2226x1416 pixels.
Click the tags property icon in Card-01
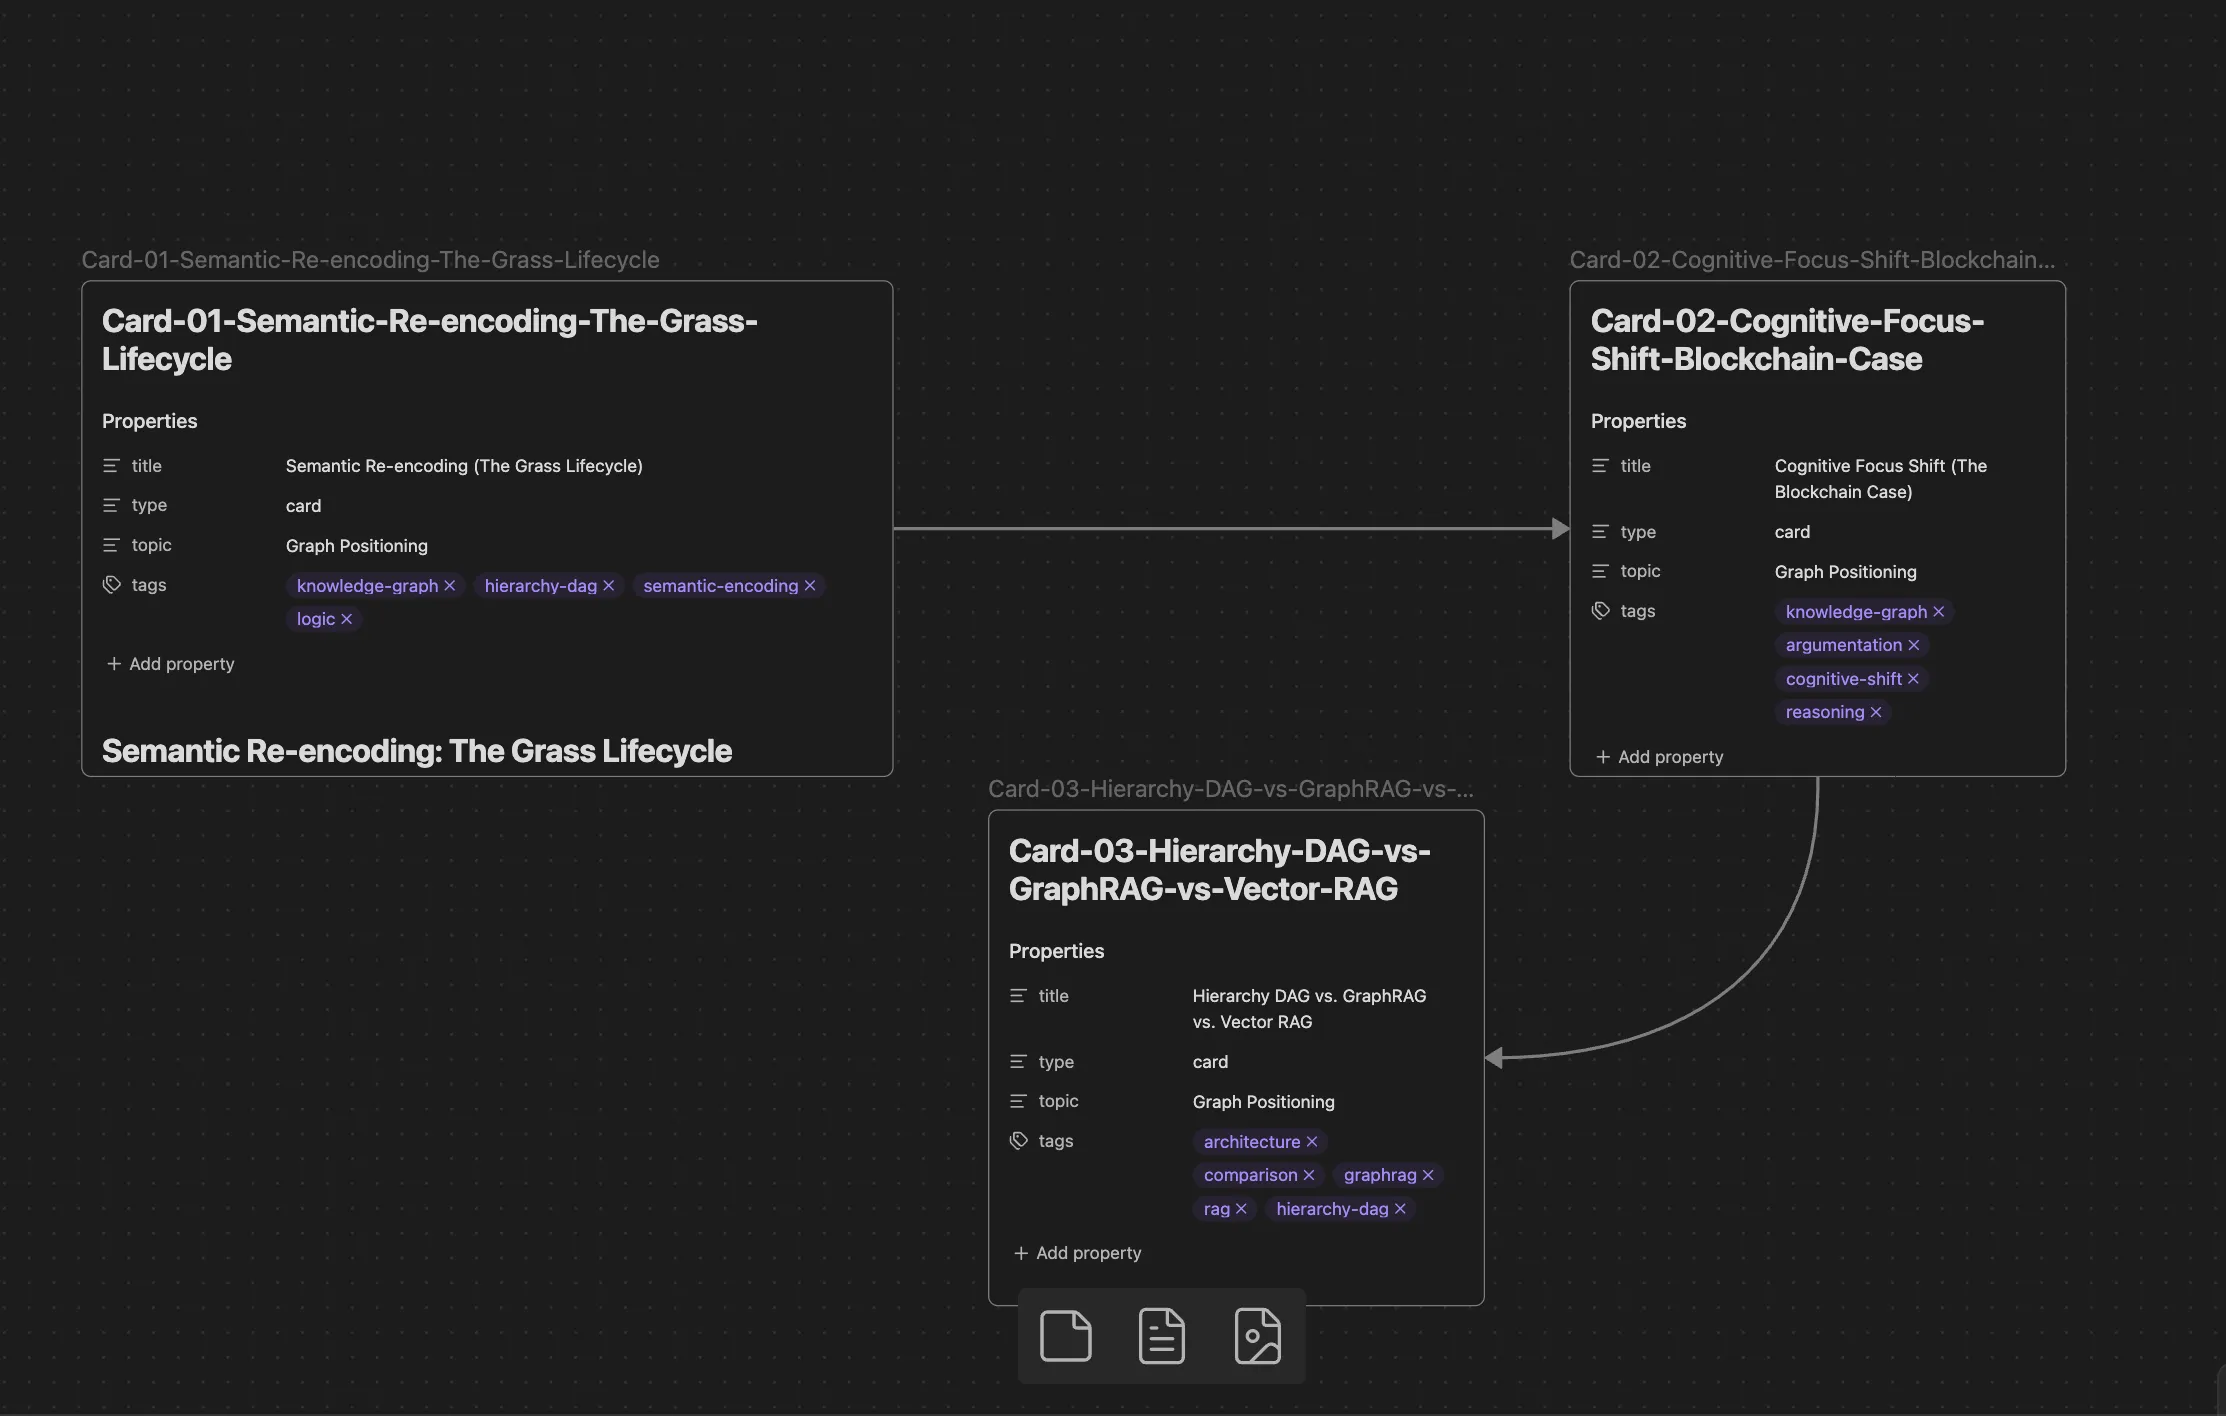click(112, 585)
